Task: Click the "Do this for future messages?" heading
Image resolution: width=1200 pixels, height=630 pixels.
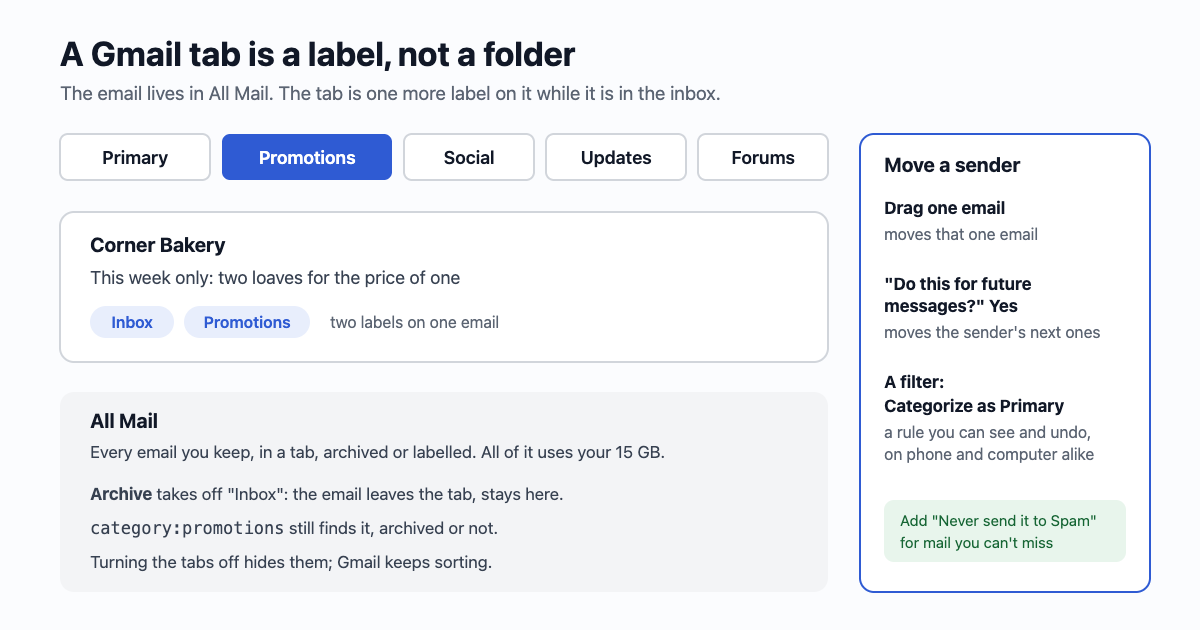Action: click(x=958, y=295)
